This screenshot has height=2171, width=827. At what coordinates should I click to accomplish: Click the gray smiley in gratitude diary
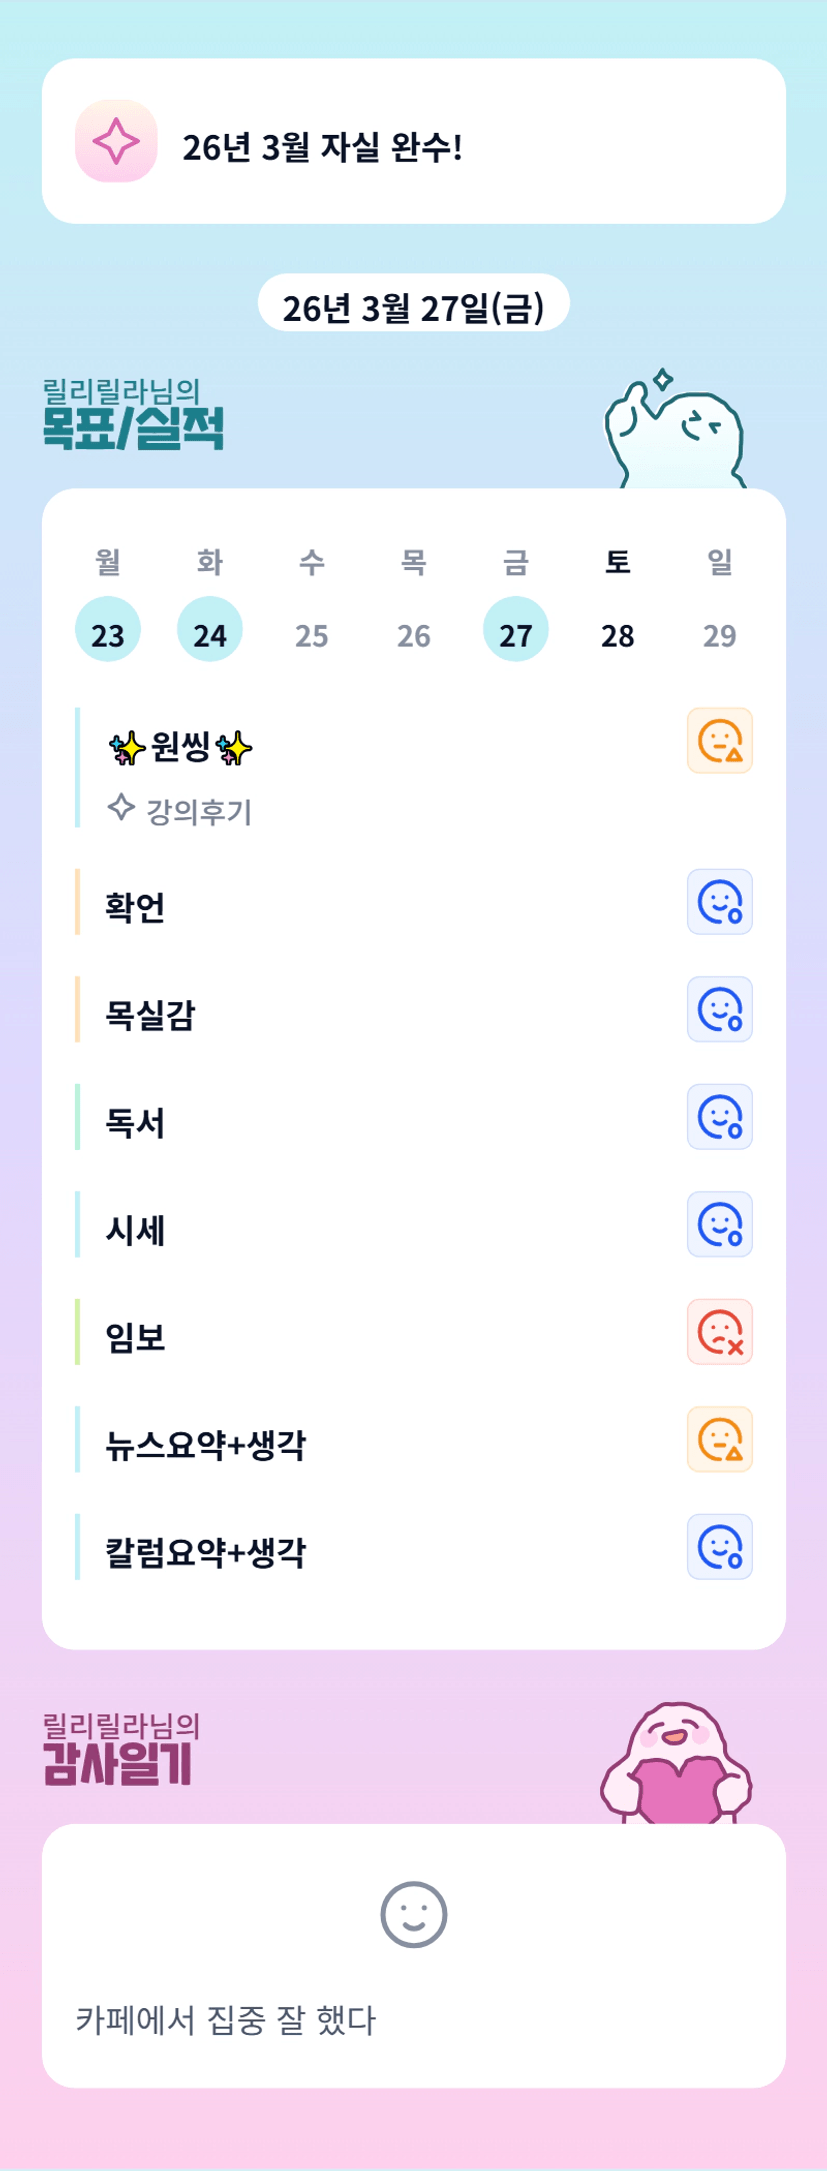pyautogui.click(x=413, y=1915)
